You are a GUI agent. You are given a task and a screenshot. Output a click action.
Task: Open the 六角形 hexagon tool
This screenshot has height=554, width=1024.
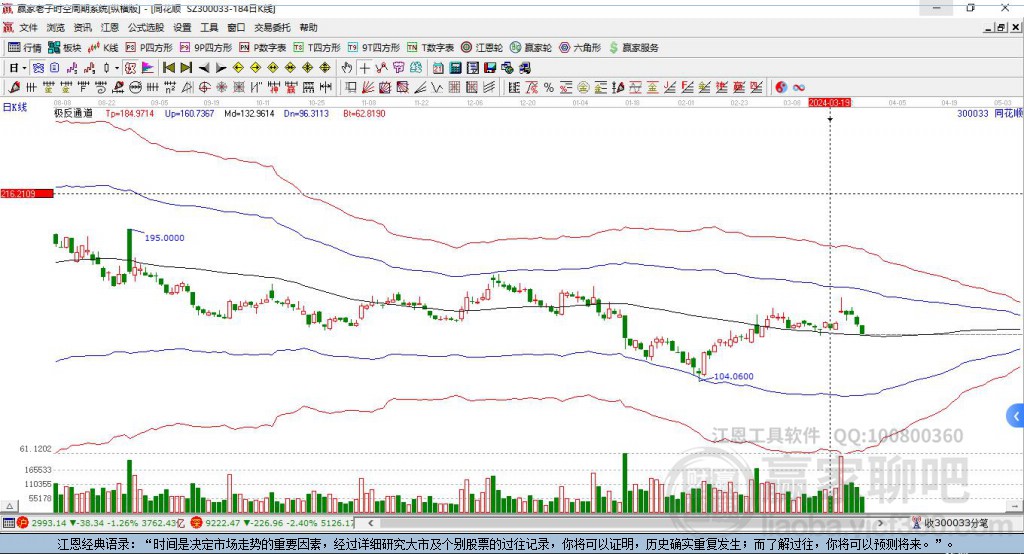click(580, 48)
